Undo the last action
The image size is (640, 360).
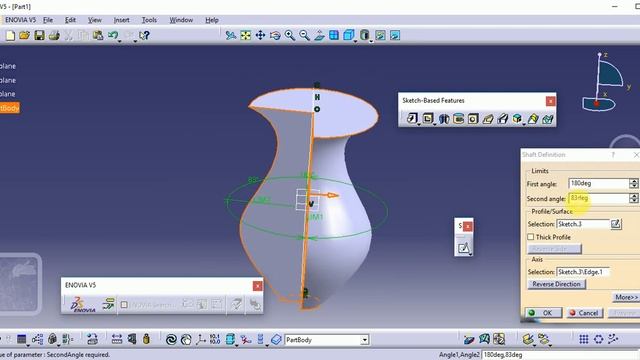(x=113, y=36)
